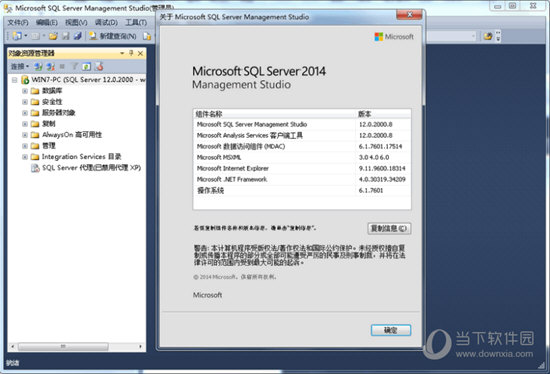The height and width of the screenshot is (374, 550).
Task: Open the Object Explorer window position dropdown
Action: click(122, 53)
